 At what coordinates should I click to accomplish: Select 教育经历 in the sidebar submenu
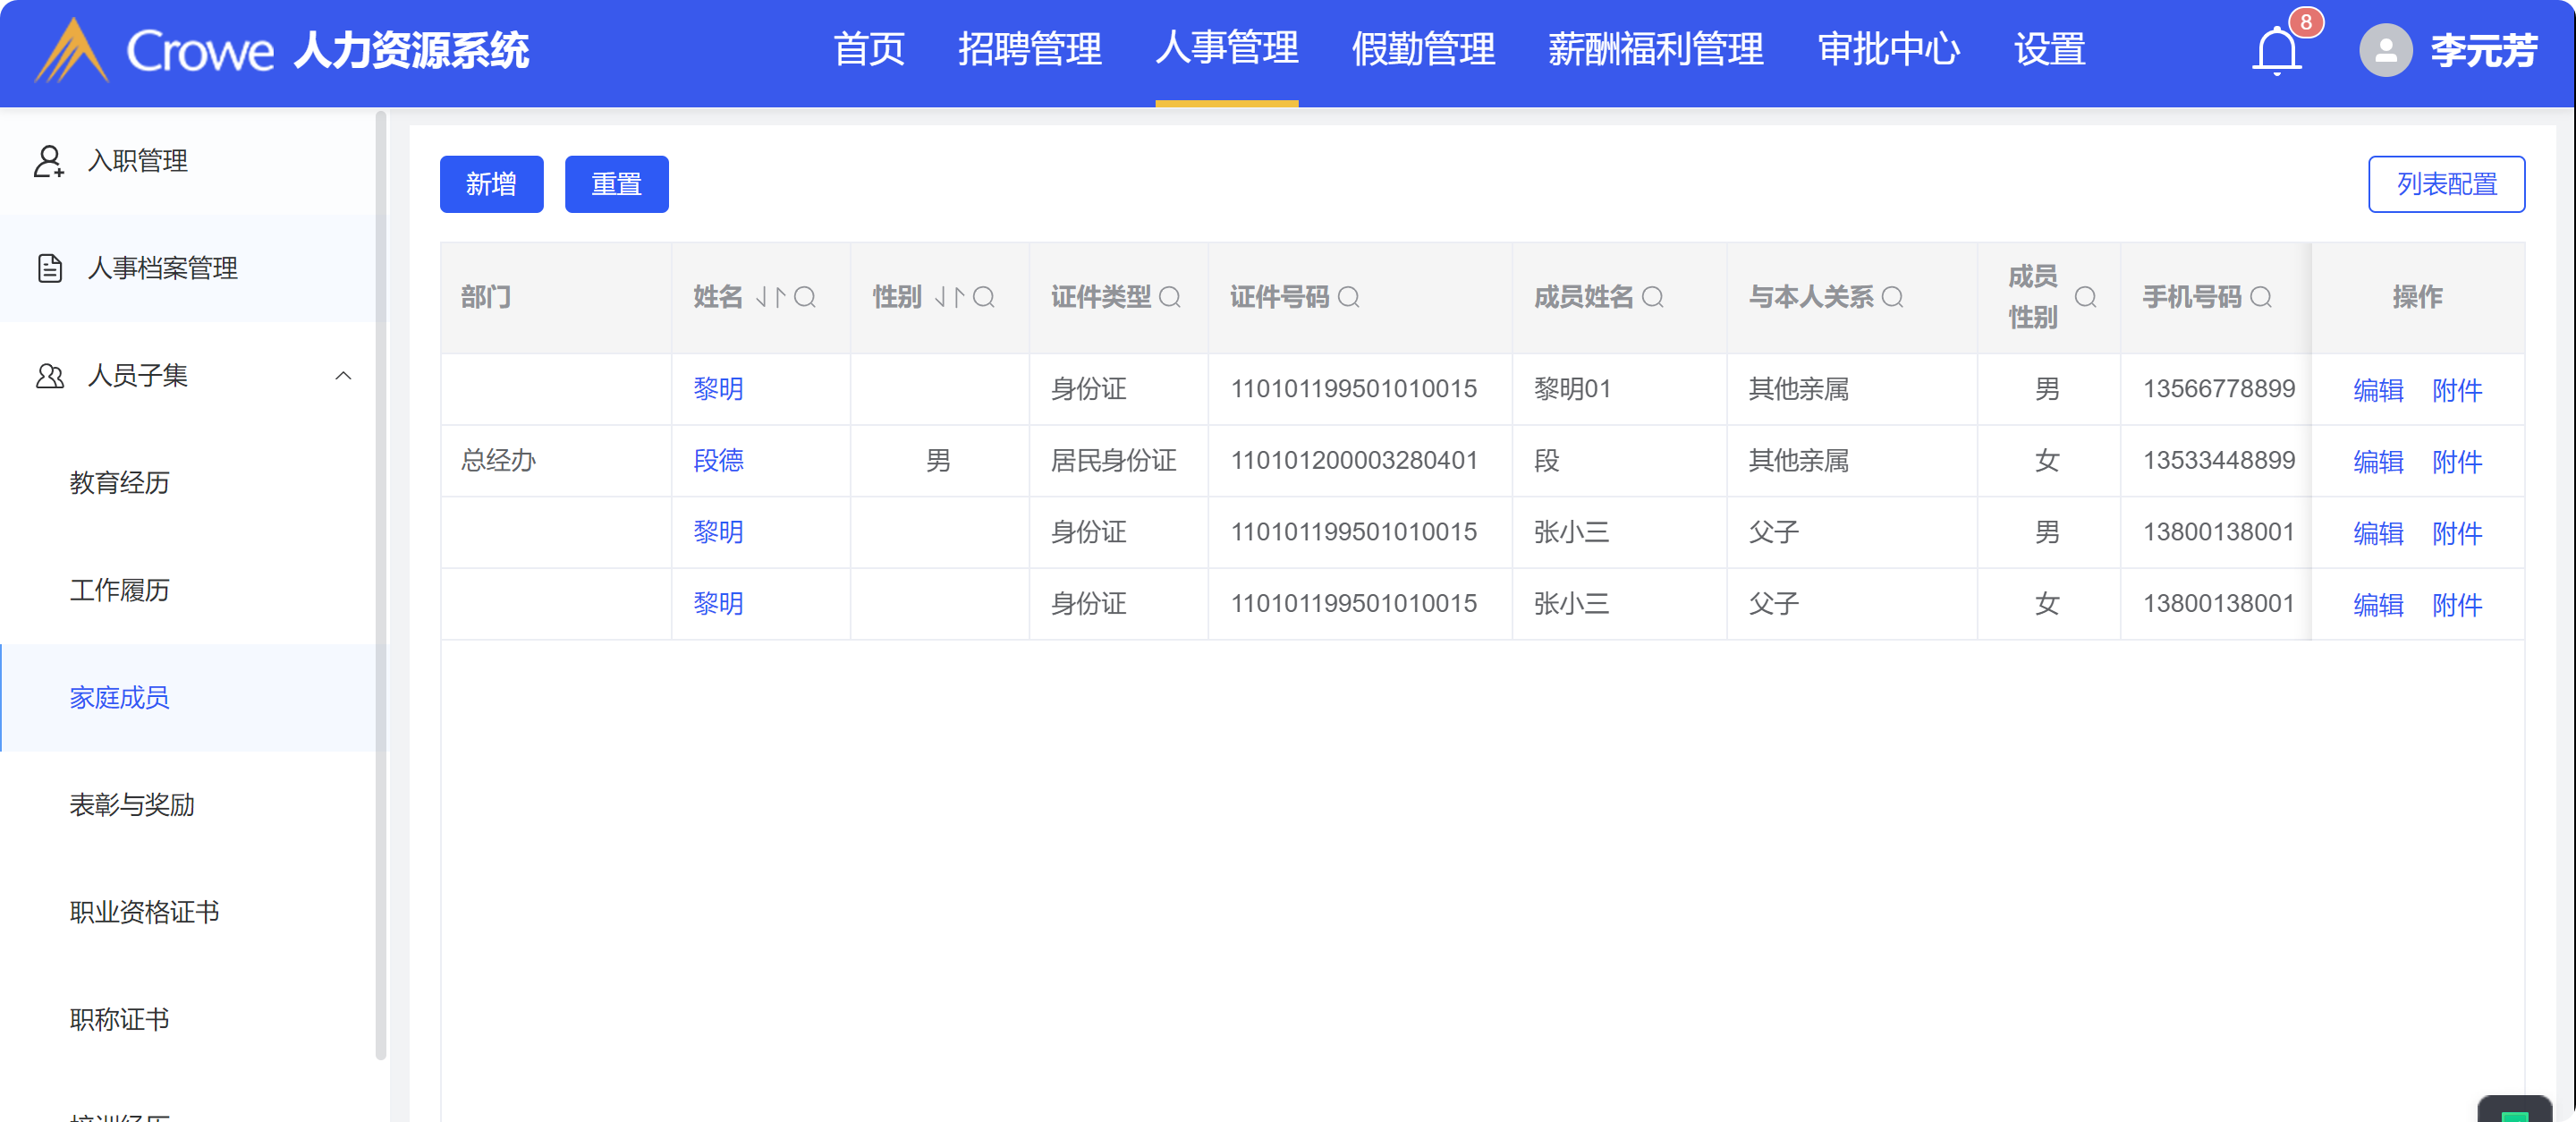pos(119,483)
